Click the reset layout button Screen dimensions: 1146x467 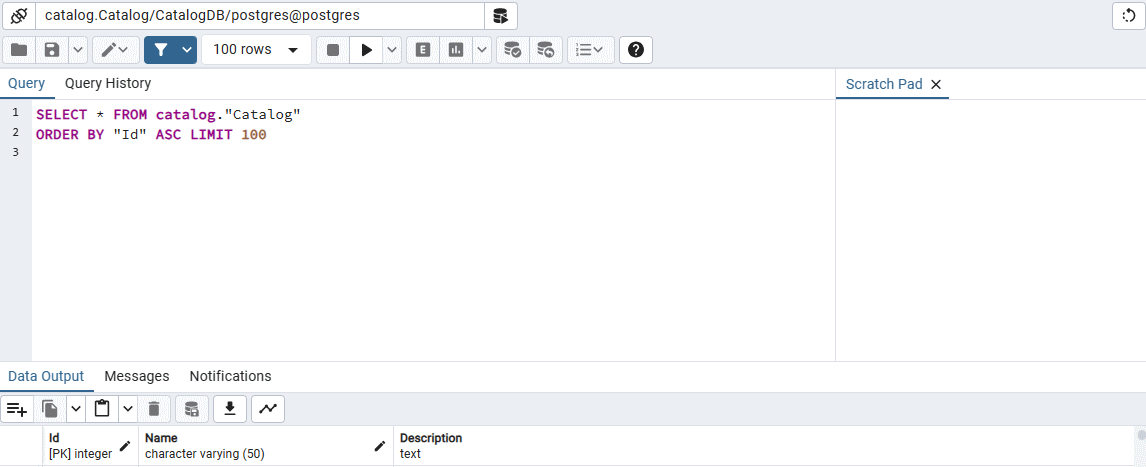[1128, 15]
